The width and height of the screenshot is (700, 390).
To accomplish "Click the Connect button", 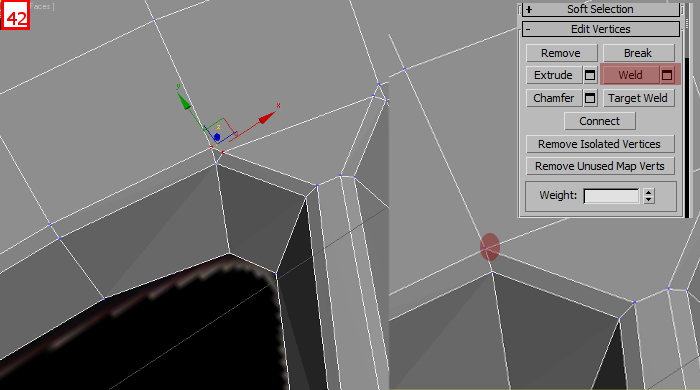I will click(x=600, y=121).
